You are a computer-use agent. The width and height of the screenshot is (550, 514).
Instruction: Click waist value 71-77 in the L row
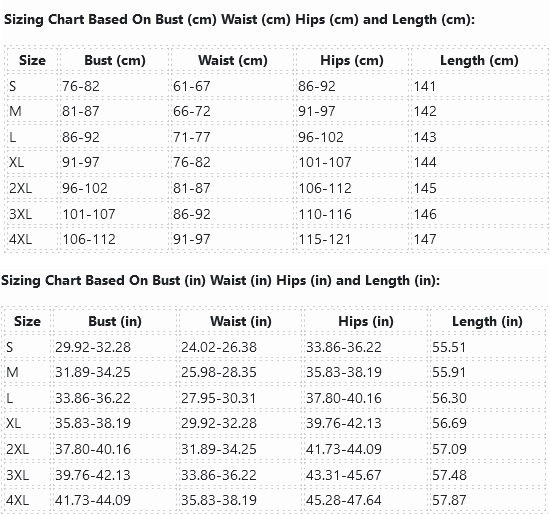click(192, 137)
